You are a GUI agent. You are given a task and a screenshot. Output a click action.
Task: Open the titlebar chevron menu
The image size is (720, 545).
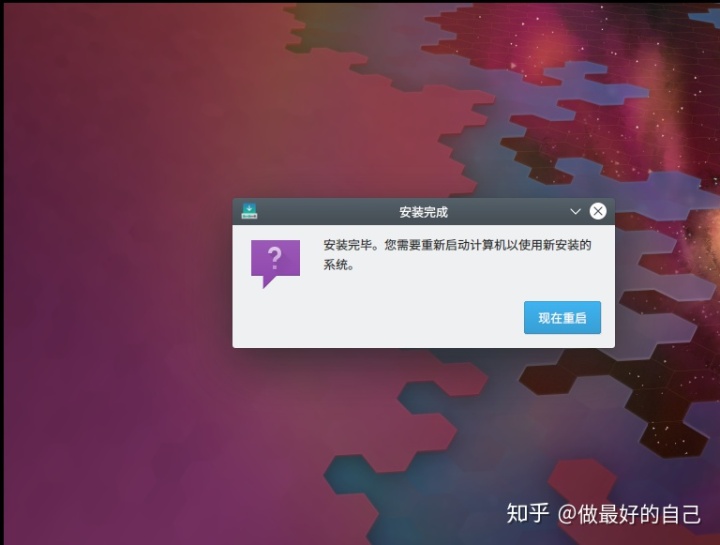tap(575, 212)
